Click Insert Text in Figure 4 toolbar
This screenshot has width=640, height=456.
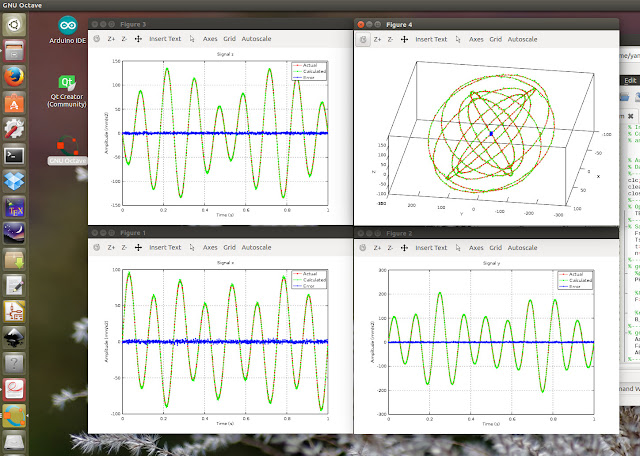431,40
